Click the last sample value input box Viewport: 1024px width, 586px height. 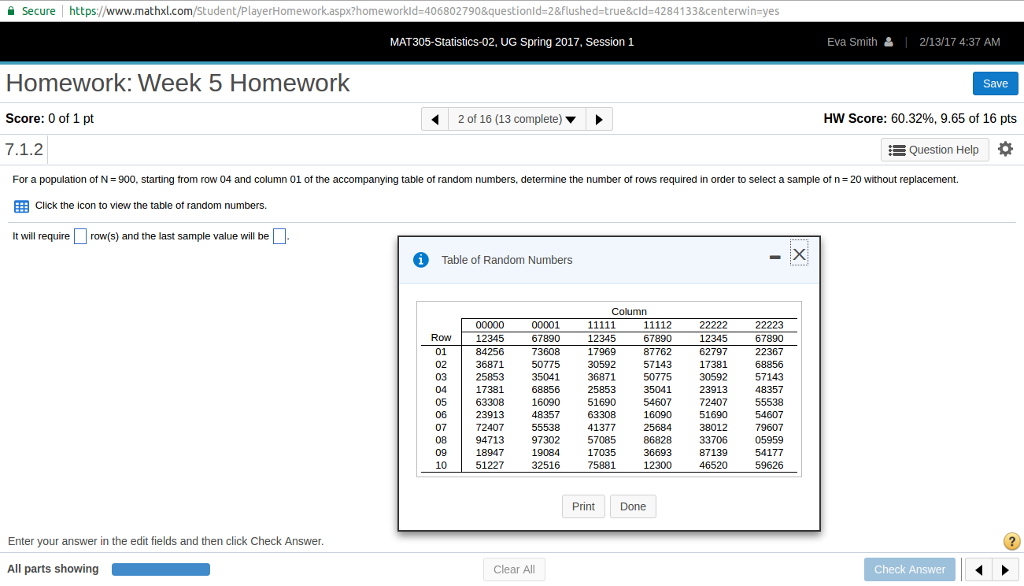pyautogui.click(x=280, y=236)
